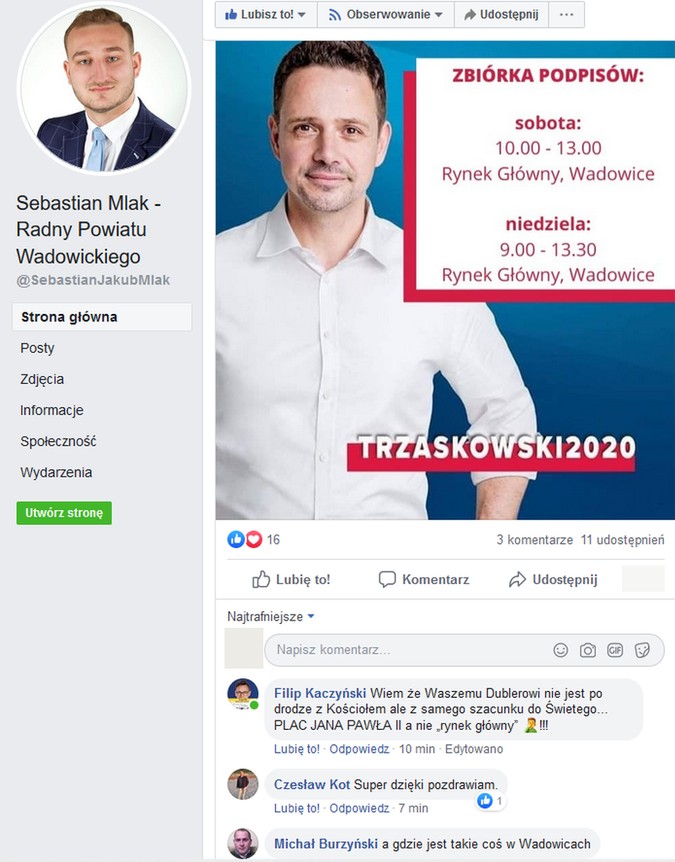Open Wydarzenia in the sidebar menu
This screenshot has height=862, width=675.
[x=56, y=472]
